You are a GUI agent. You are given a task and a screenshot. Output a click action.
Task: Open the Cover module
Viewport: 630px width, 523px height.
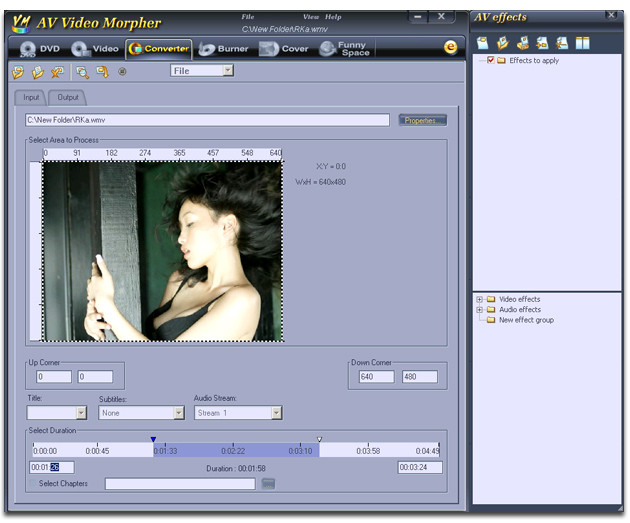pyautogui.click(x=283, y=49)
